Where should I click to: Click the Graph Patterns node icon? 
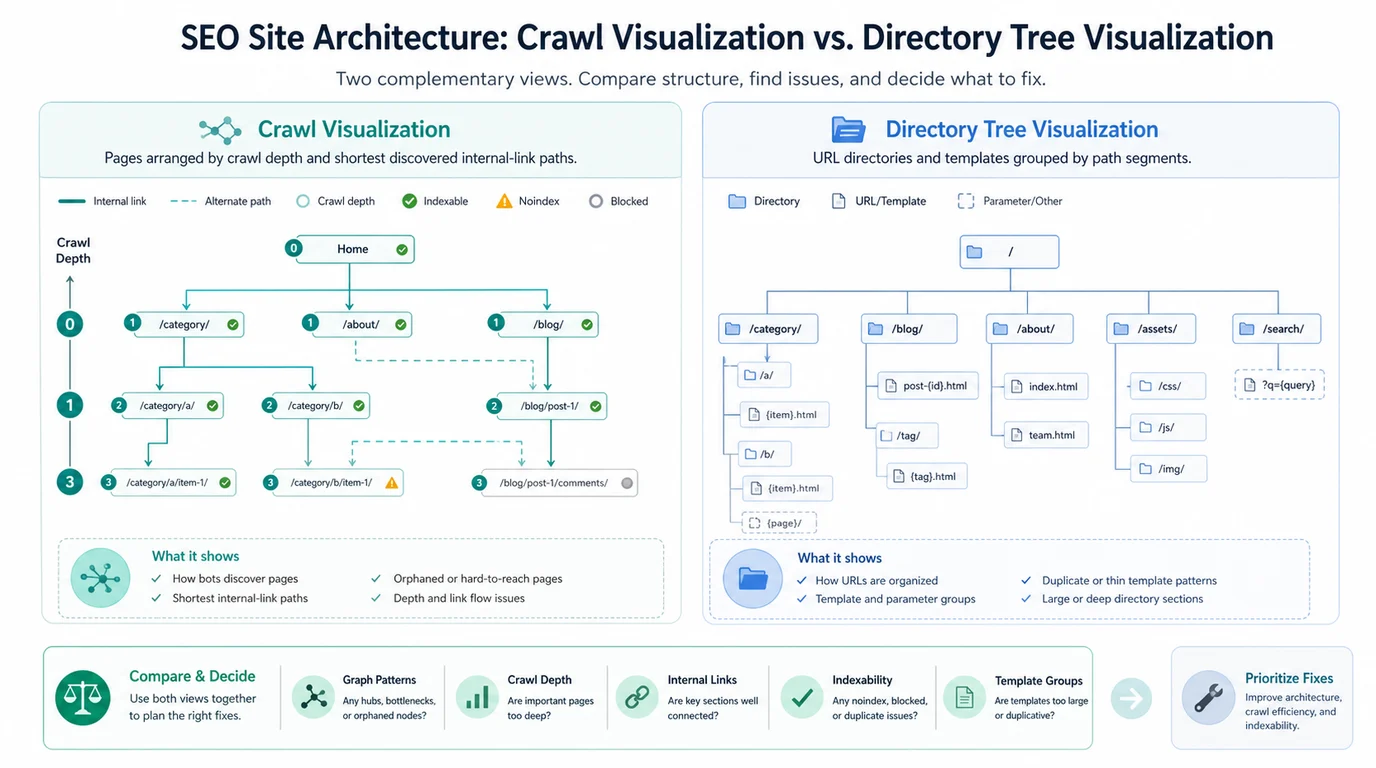(313, 697)
